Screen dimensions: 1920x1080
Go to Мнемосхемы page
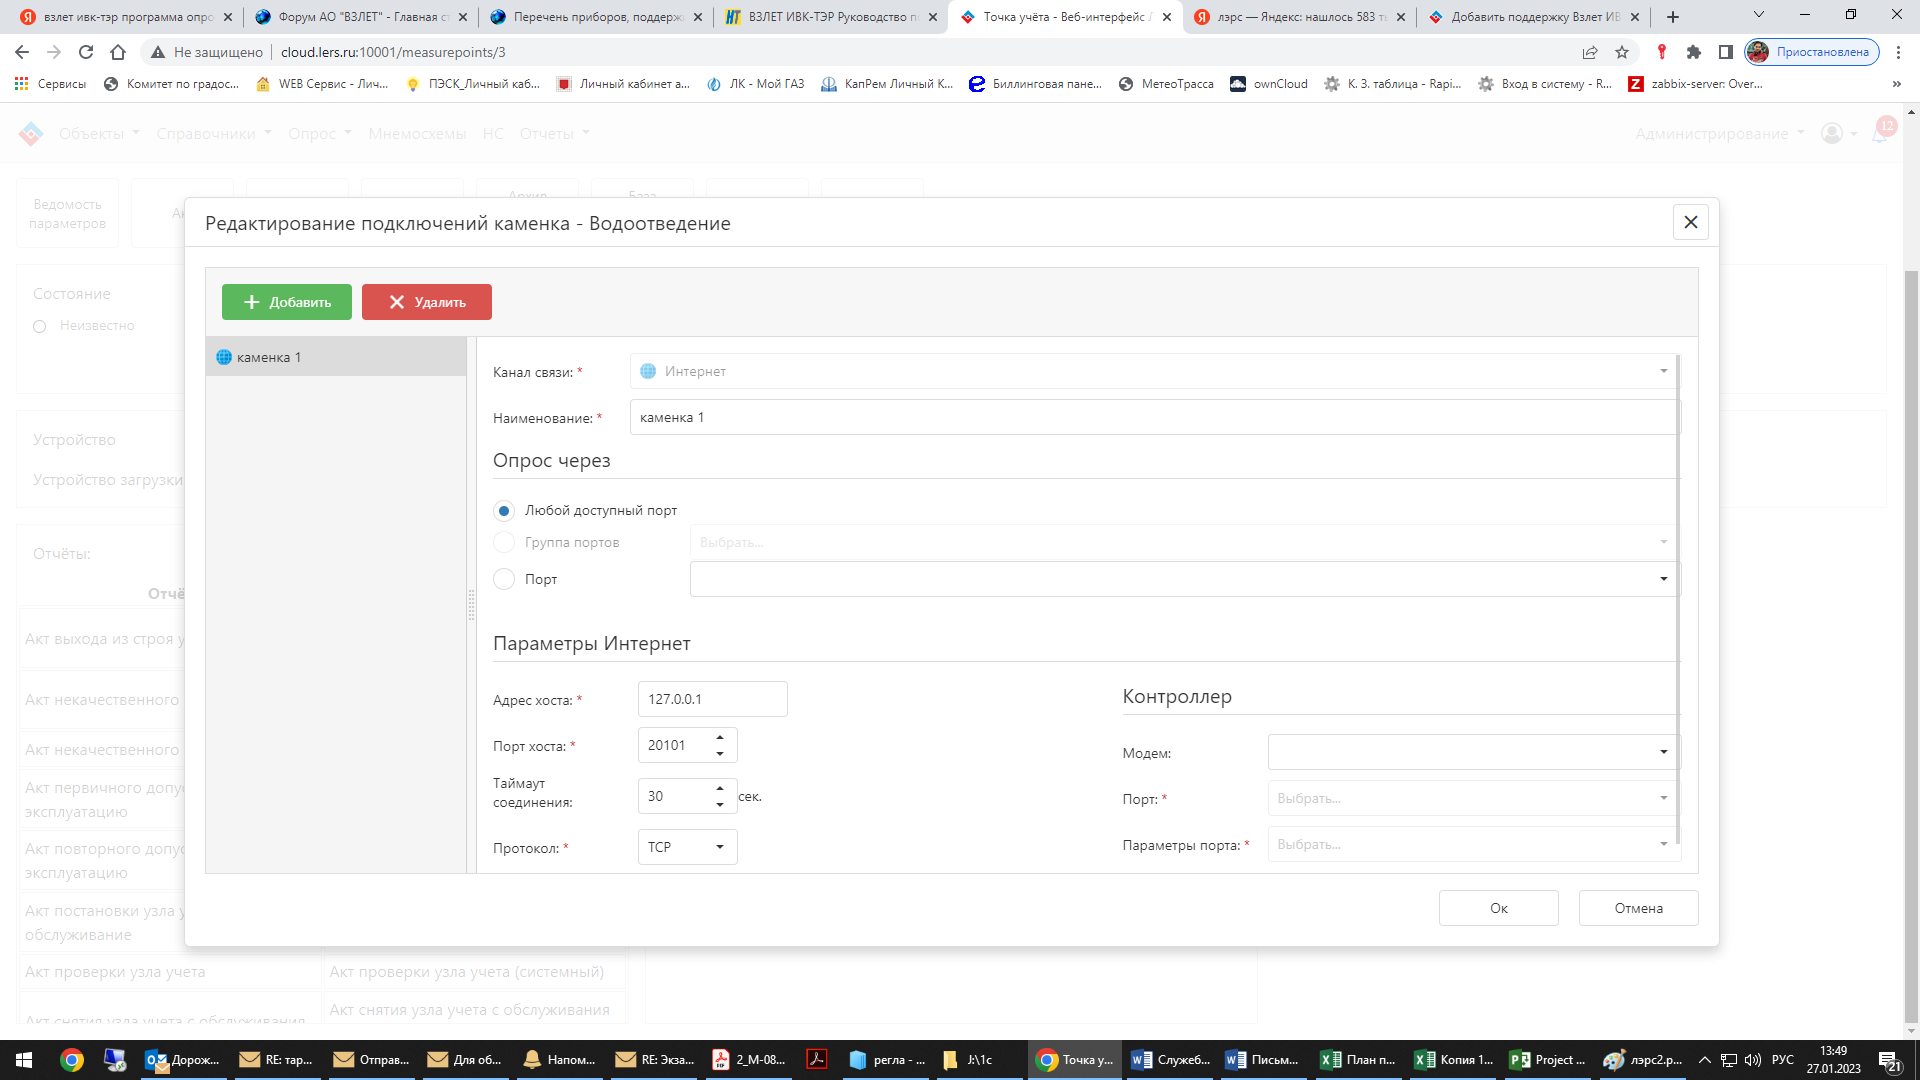[x=417, y=133]
